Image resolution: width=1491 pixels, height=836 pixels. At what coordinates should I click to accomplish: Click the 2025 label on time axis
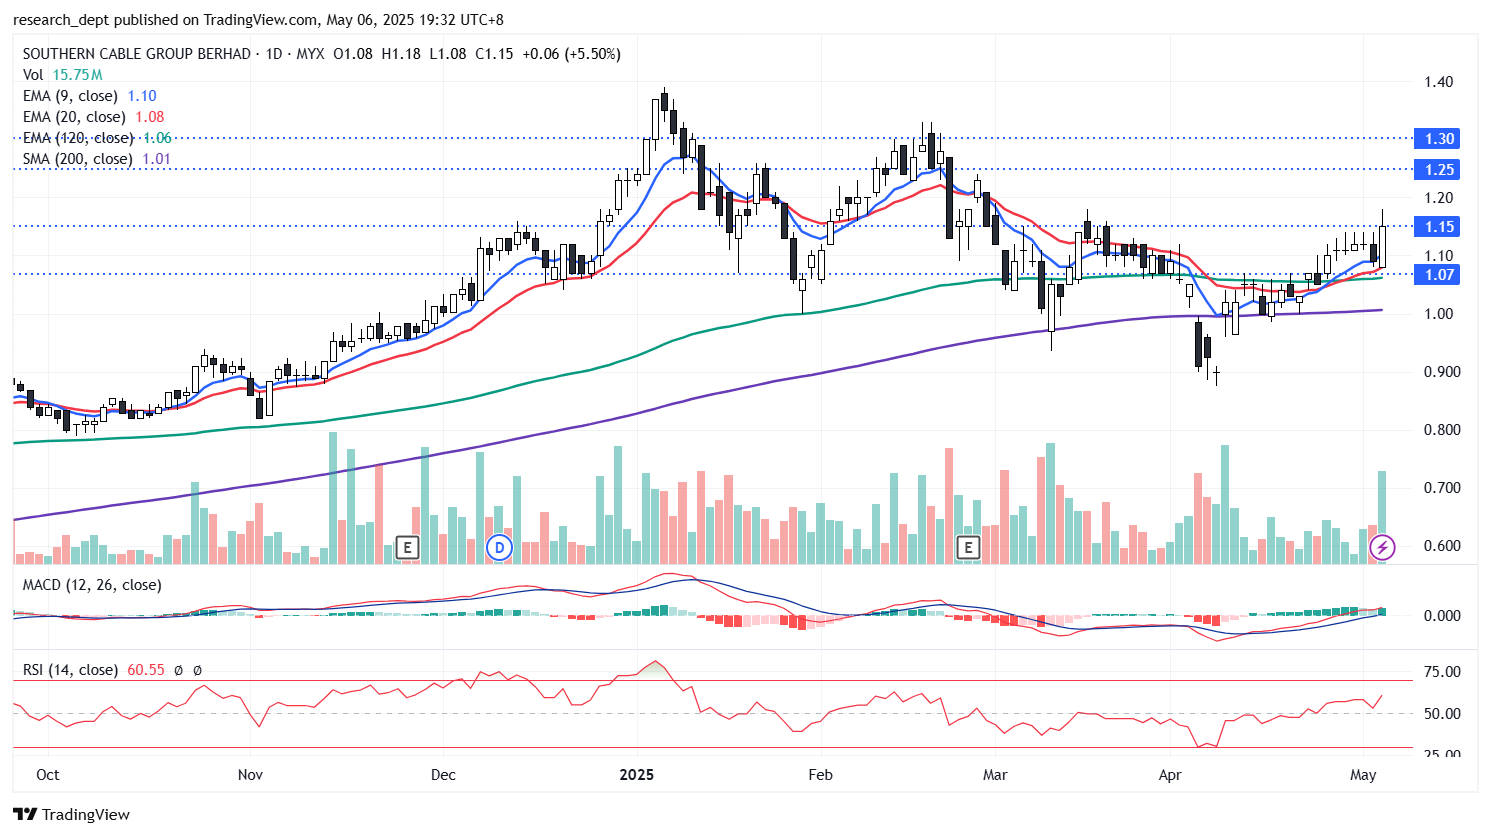pos(637,775)
